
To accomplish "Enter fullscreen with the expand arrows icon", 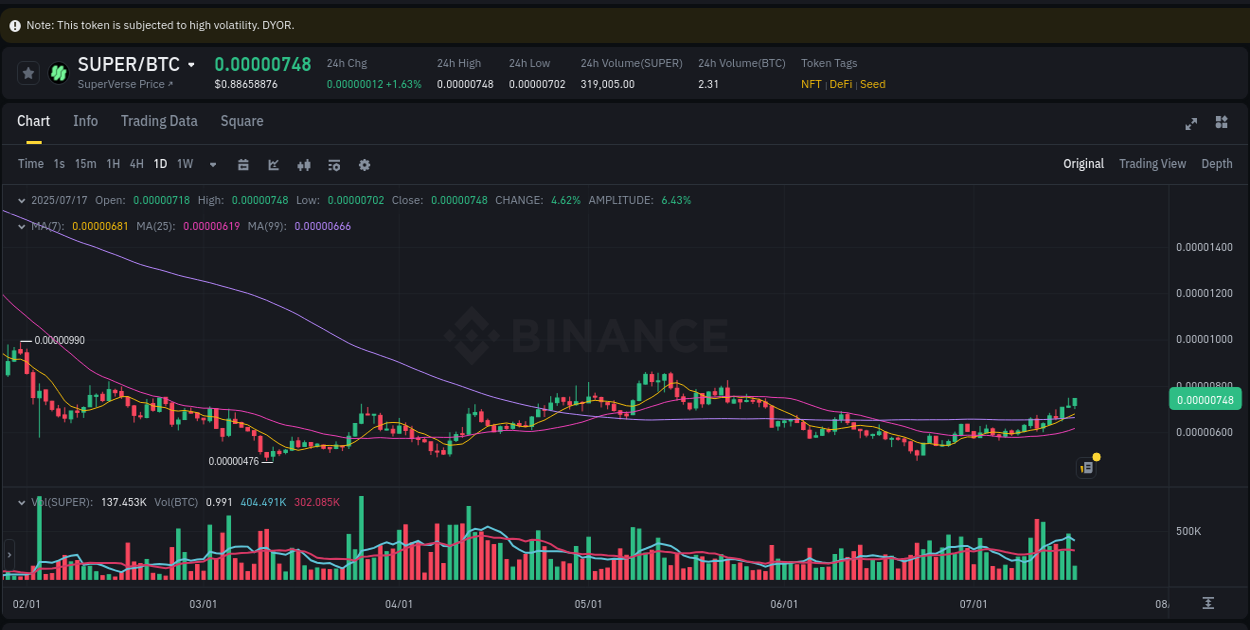I will click(x=1190, y=123).
